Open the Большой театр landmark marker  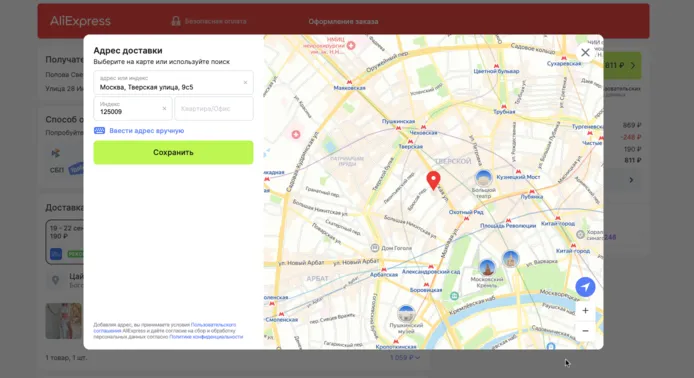click(x=483, y=178)
